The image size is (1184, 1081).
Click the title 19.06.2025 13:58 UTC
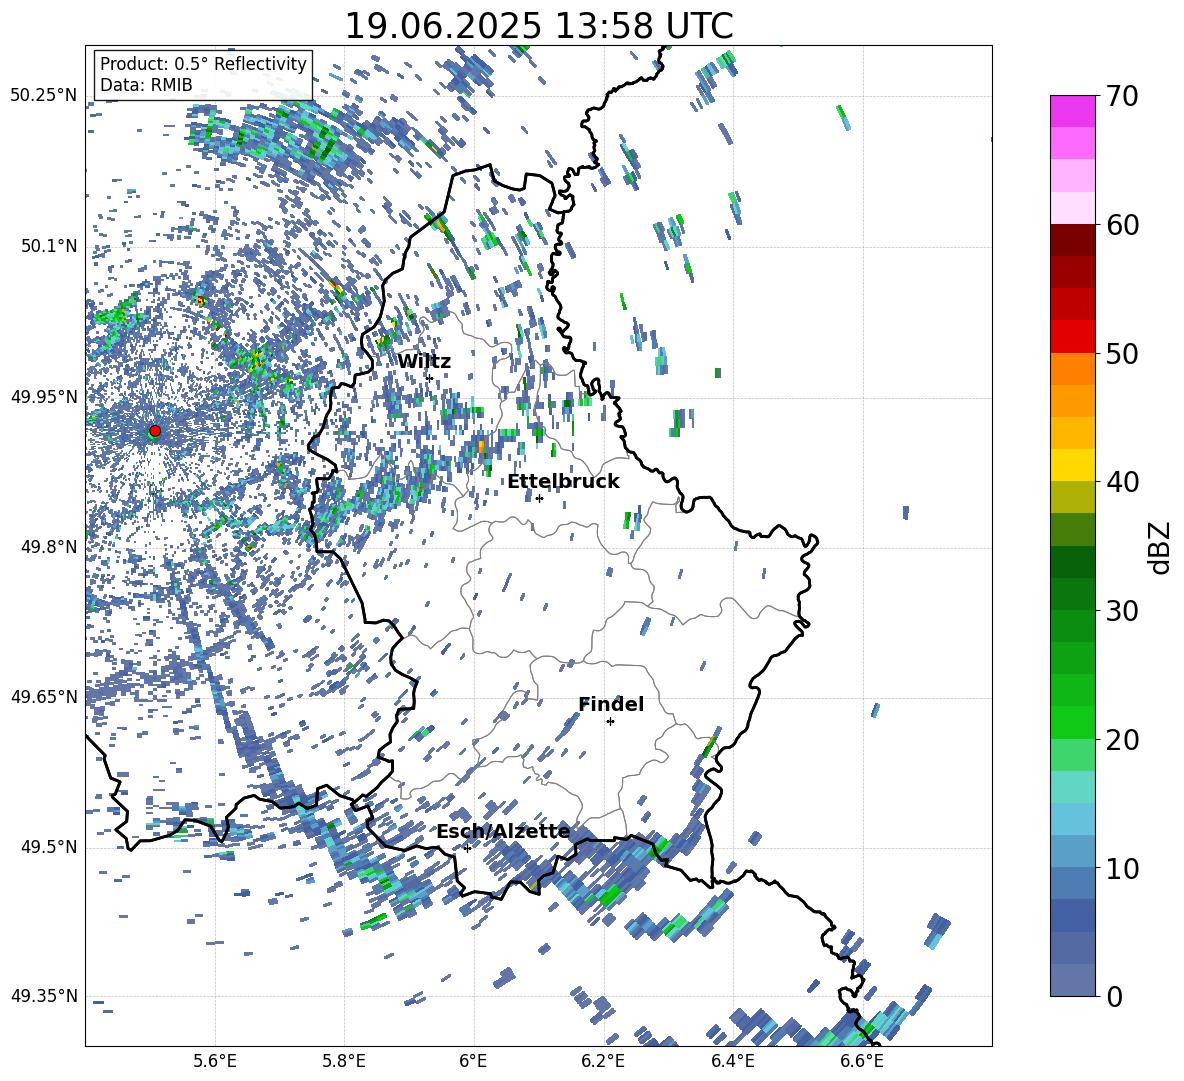point(539,26)
